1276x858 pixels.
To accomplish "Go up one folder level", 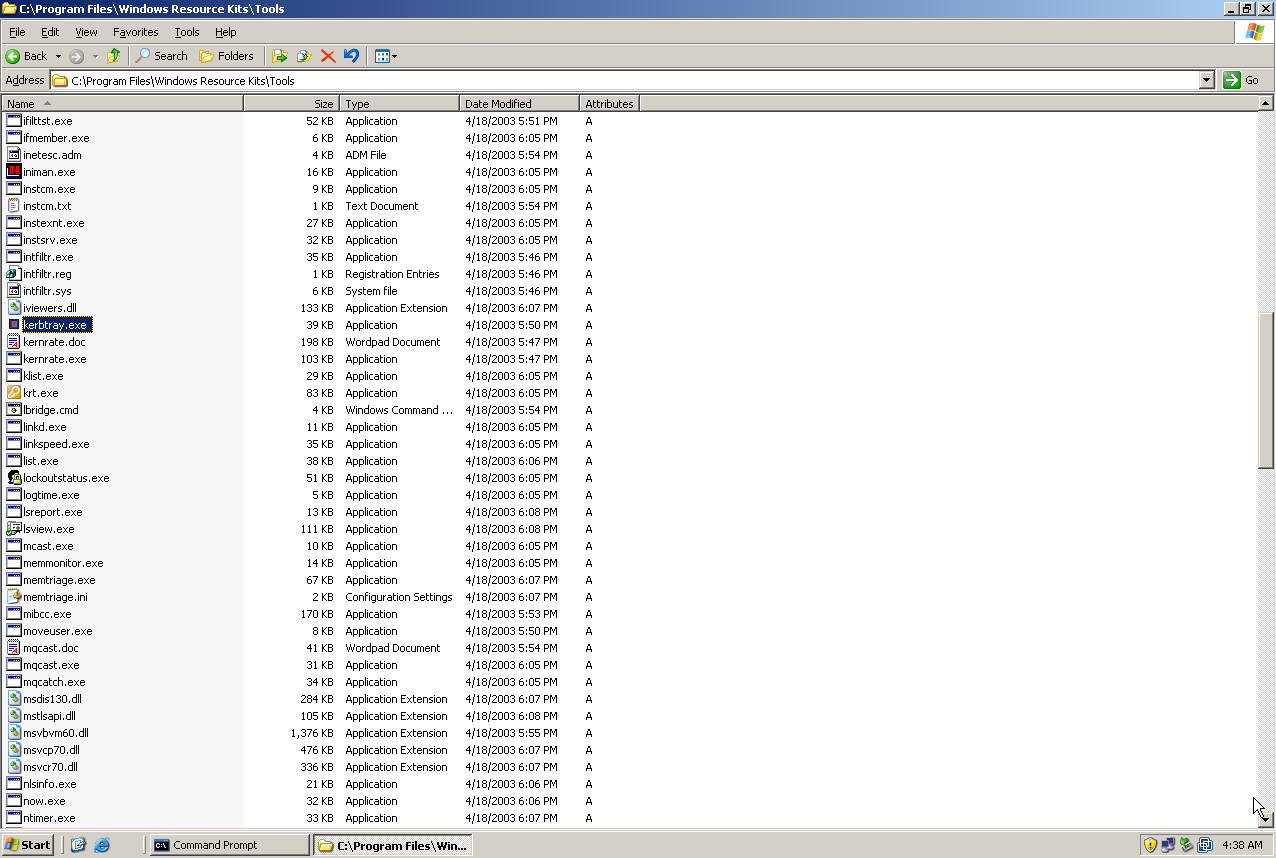I will click(113, 56).
